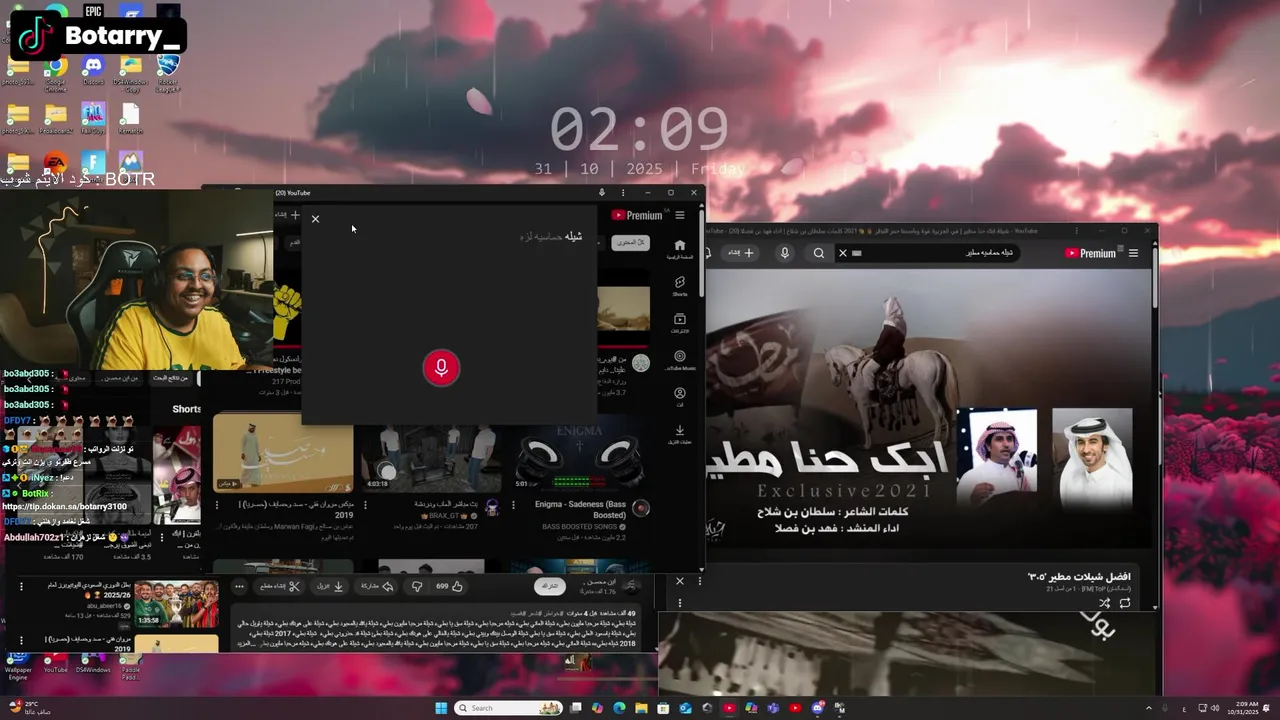Screen dimensions: 1280x720
Task: Click Clip scissors button in bottom toolbar
Action: [x=280, y=586]
